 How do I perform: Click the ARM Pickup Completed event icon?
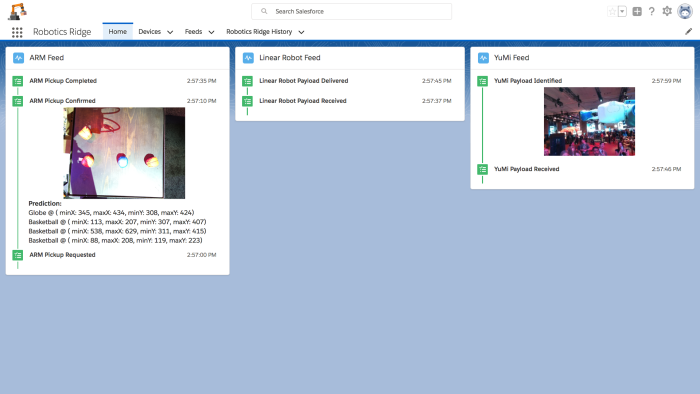(17, 81)
